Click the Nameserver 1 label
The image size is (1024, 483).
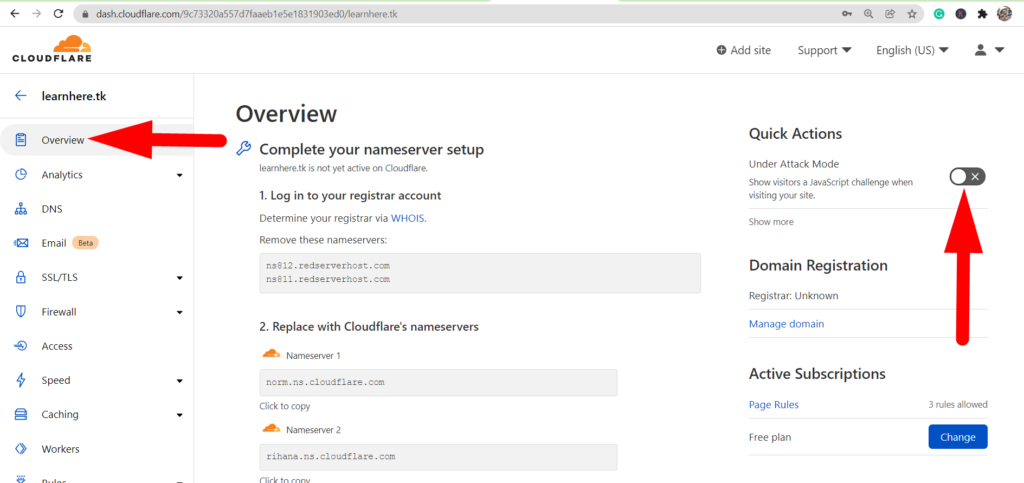point(313,356)
